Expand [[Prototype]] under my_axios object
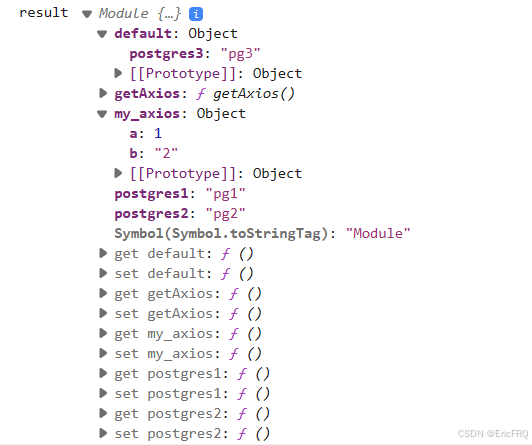The image size is (532, 445). [118, 173]
